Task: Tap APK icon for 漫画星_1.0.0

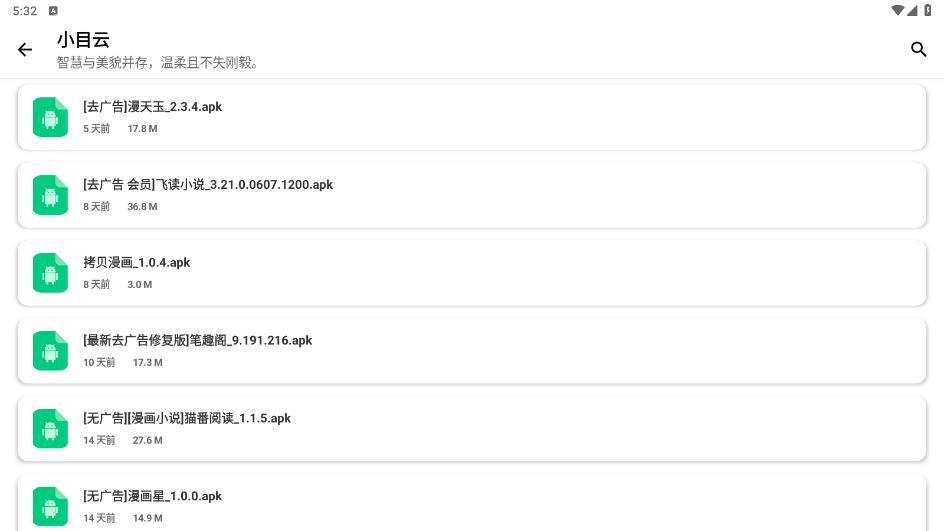Action: click(50, 506)
